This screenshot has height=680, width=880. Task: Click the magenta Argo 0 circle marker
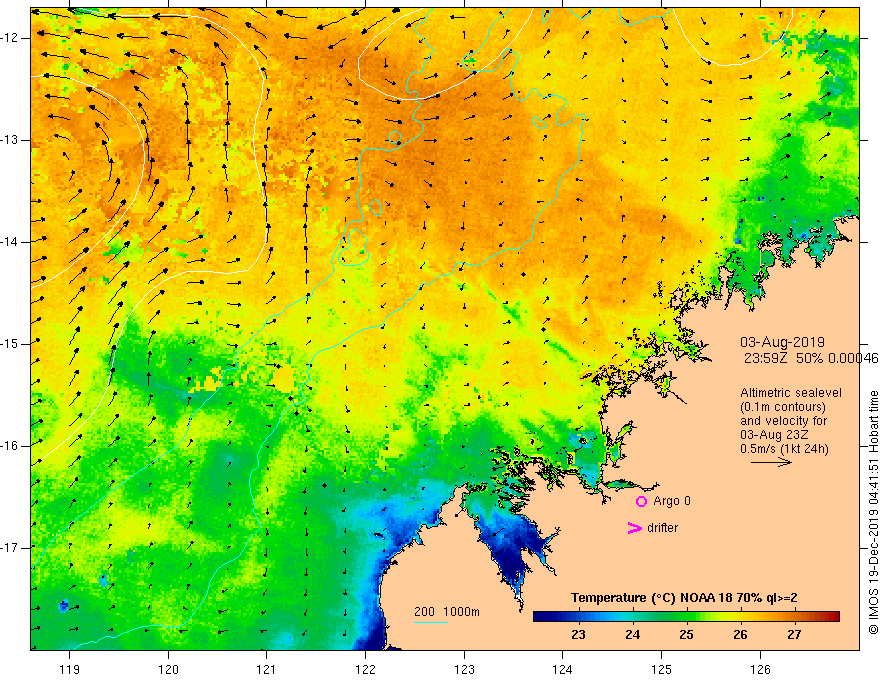click(x=641, y=501)
